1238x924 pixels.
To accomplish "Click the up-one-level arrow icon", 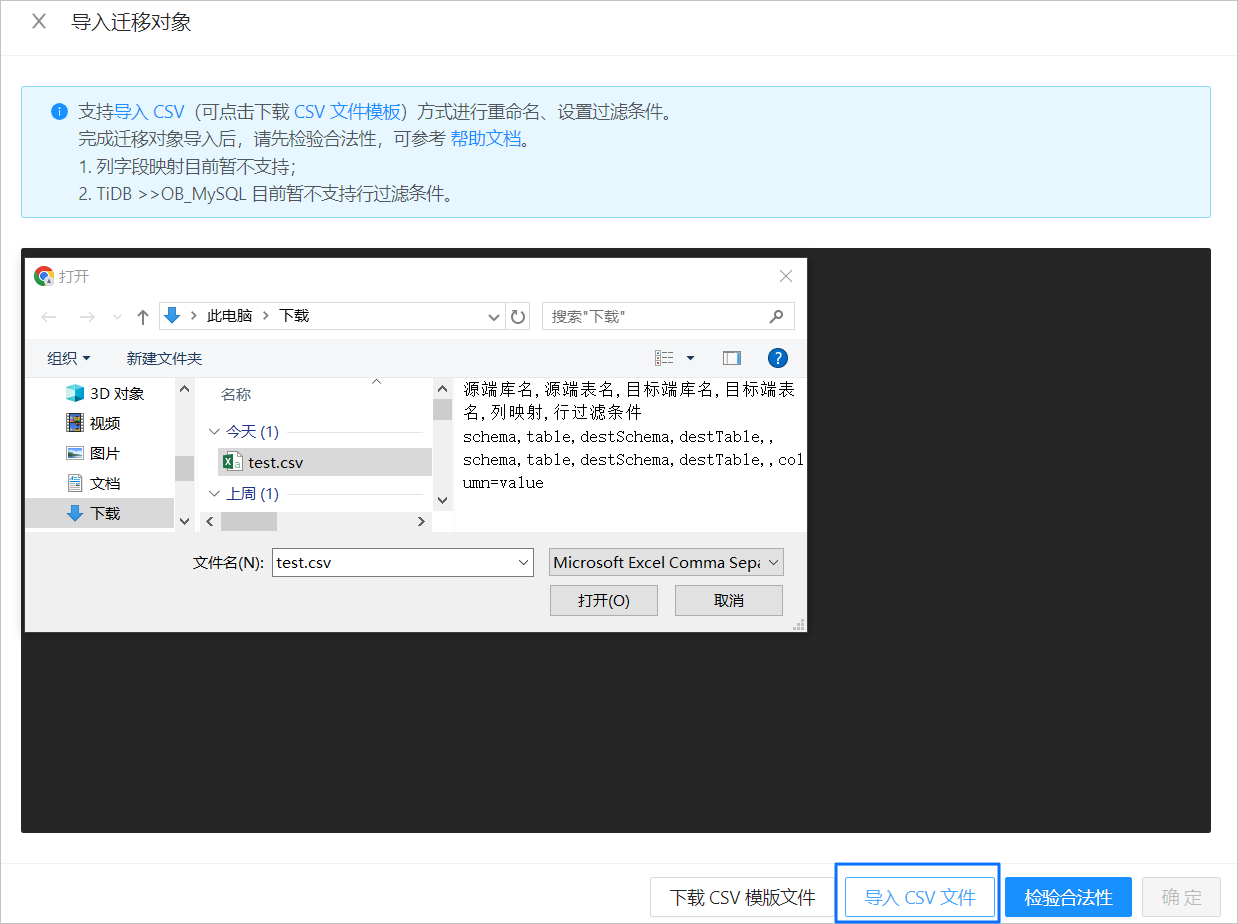I will pyautogui.click(x=143, y=317).
